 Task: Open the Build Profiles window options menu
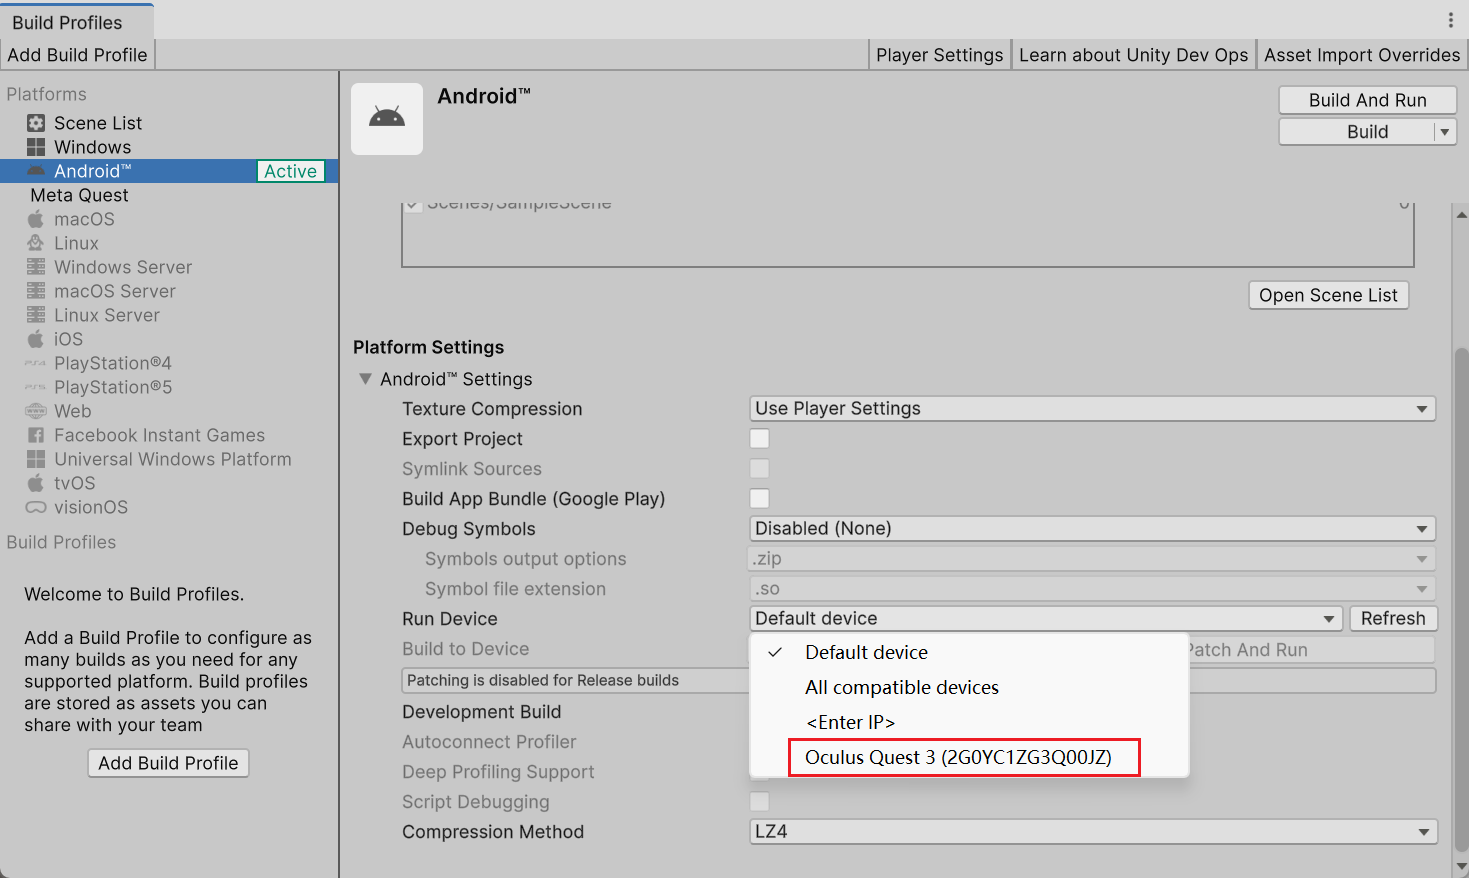(x=1451, y=20)
